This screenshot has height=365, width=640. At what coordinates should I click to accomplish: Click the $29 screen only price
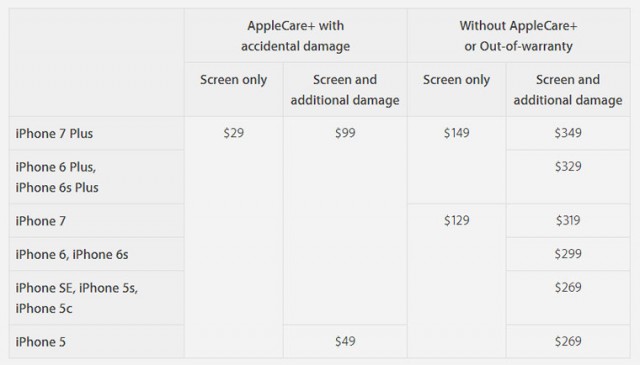[233, 133]
